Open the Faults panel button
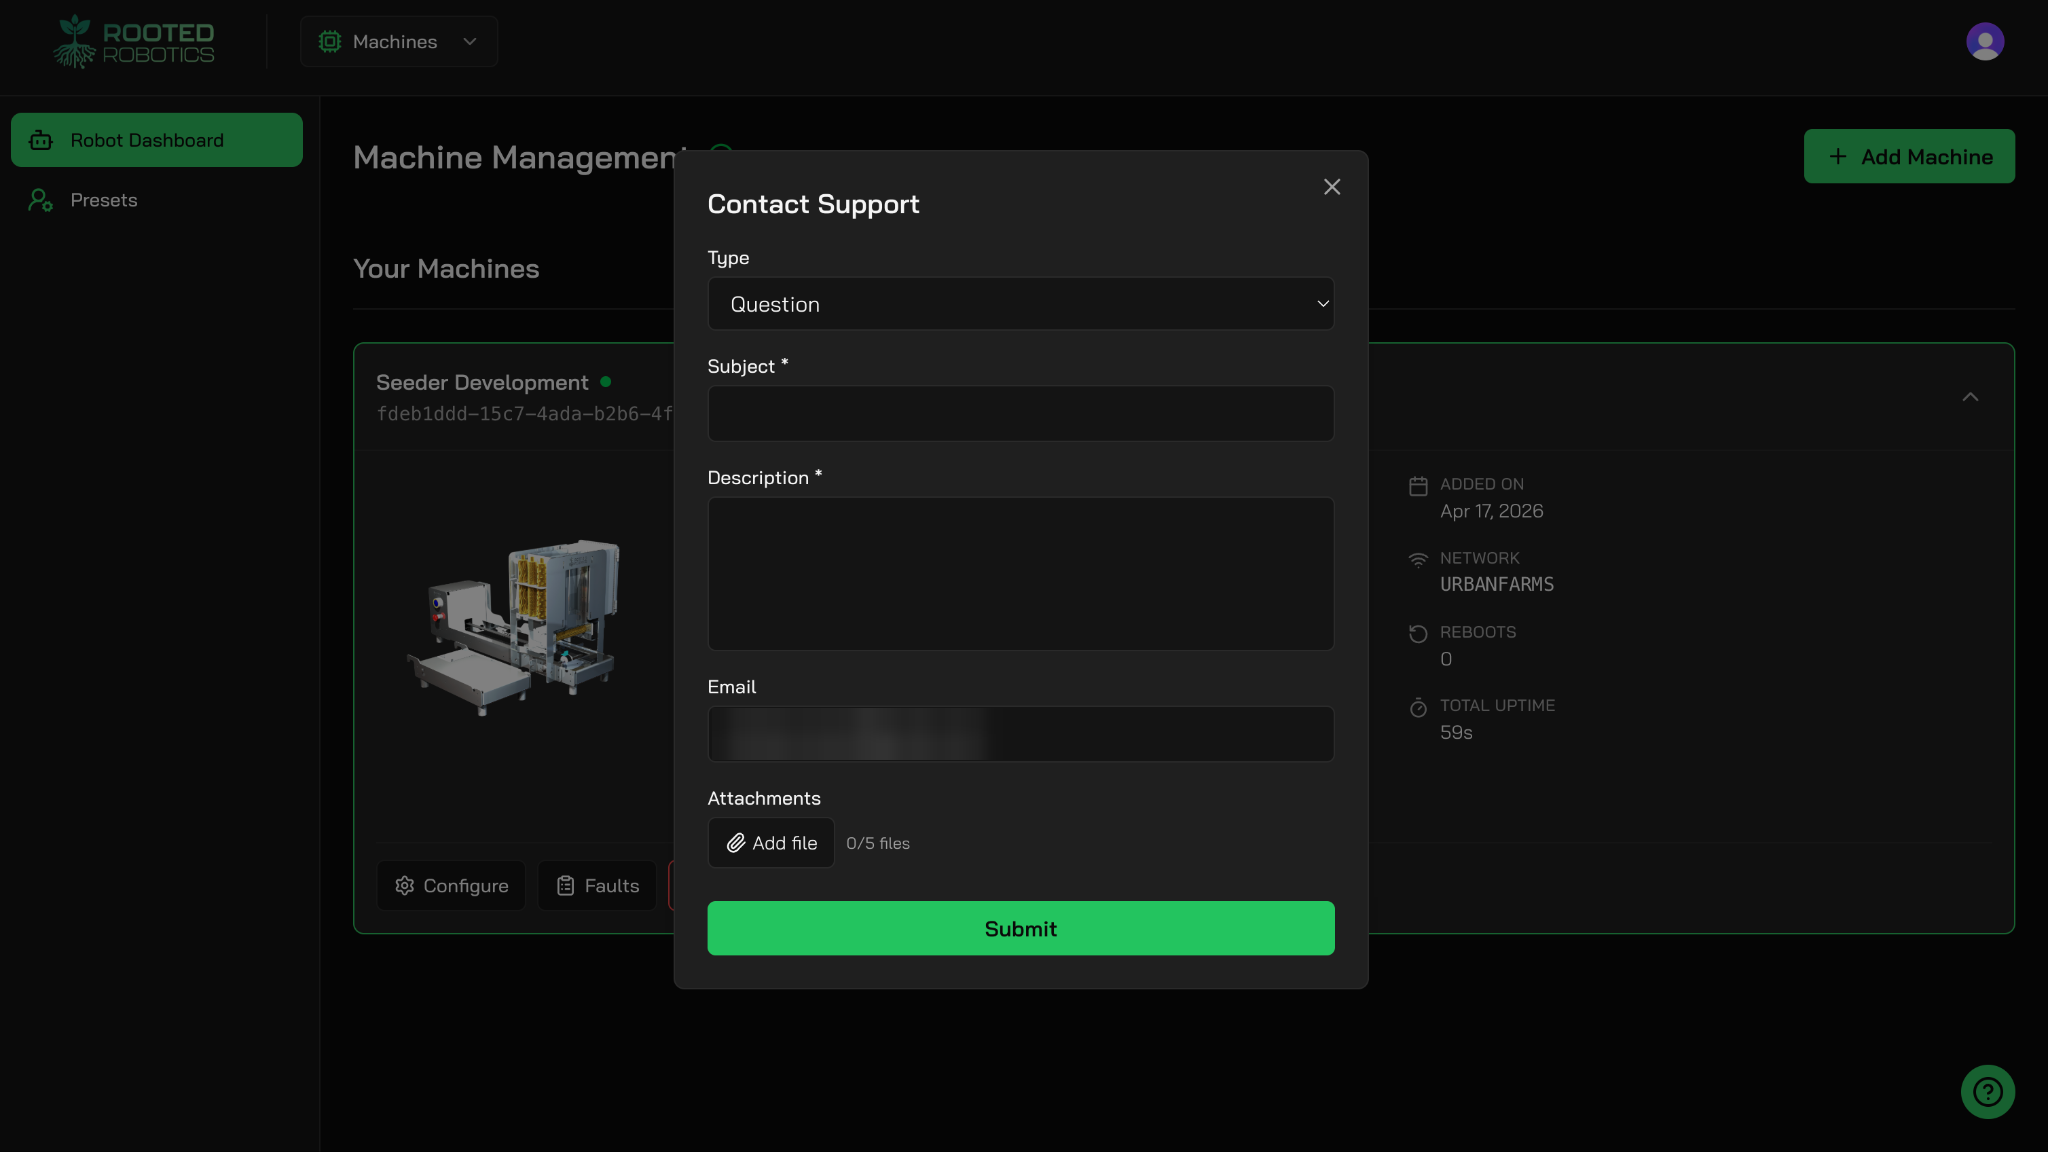 597,886
